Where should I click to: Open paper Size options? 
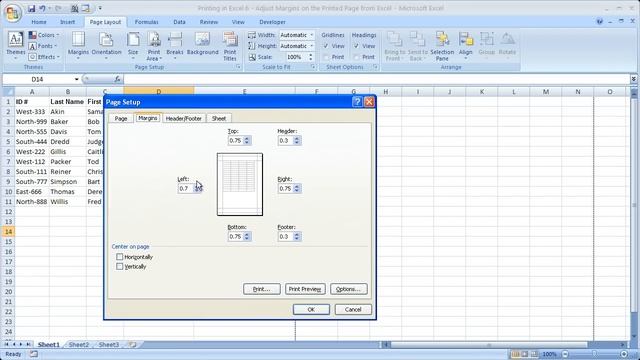pyautogui.click(x=133, y=46)
